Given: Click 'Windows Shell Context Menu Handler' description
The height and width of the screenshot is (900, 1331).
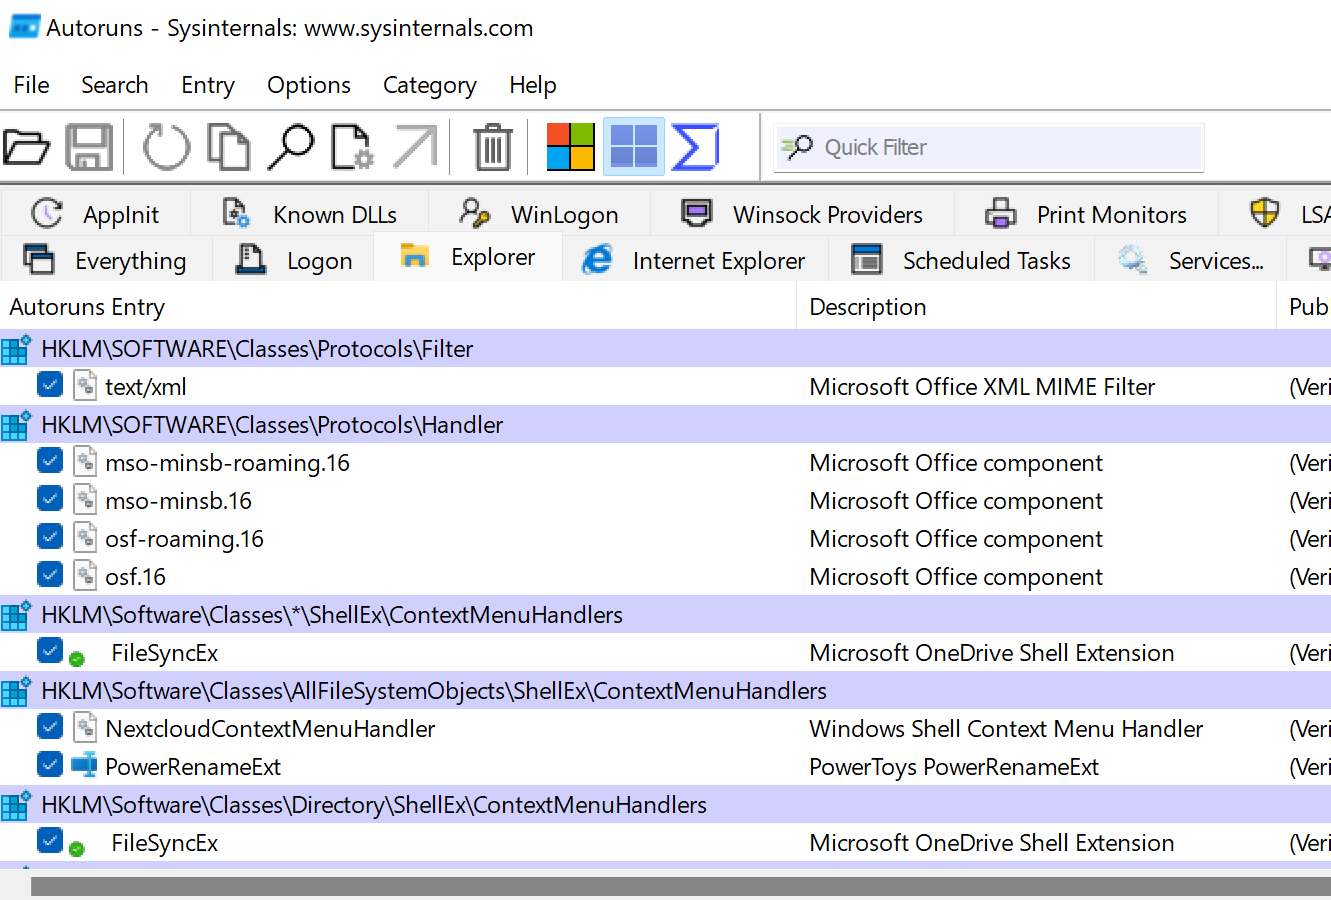Looking at the screenshot, I should coord(1006,729).
